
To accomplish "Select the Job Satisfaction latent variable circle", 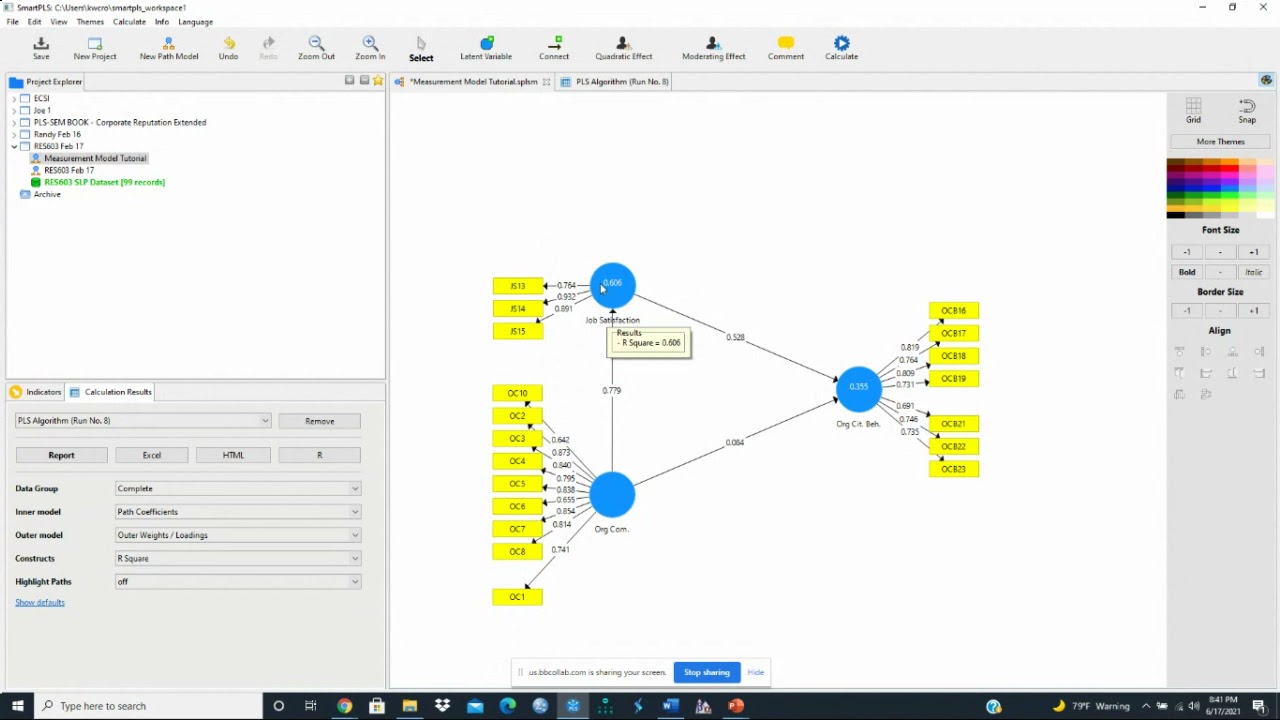I will pyautogui.click(x=613, y=286).
